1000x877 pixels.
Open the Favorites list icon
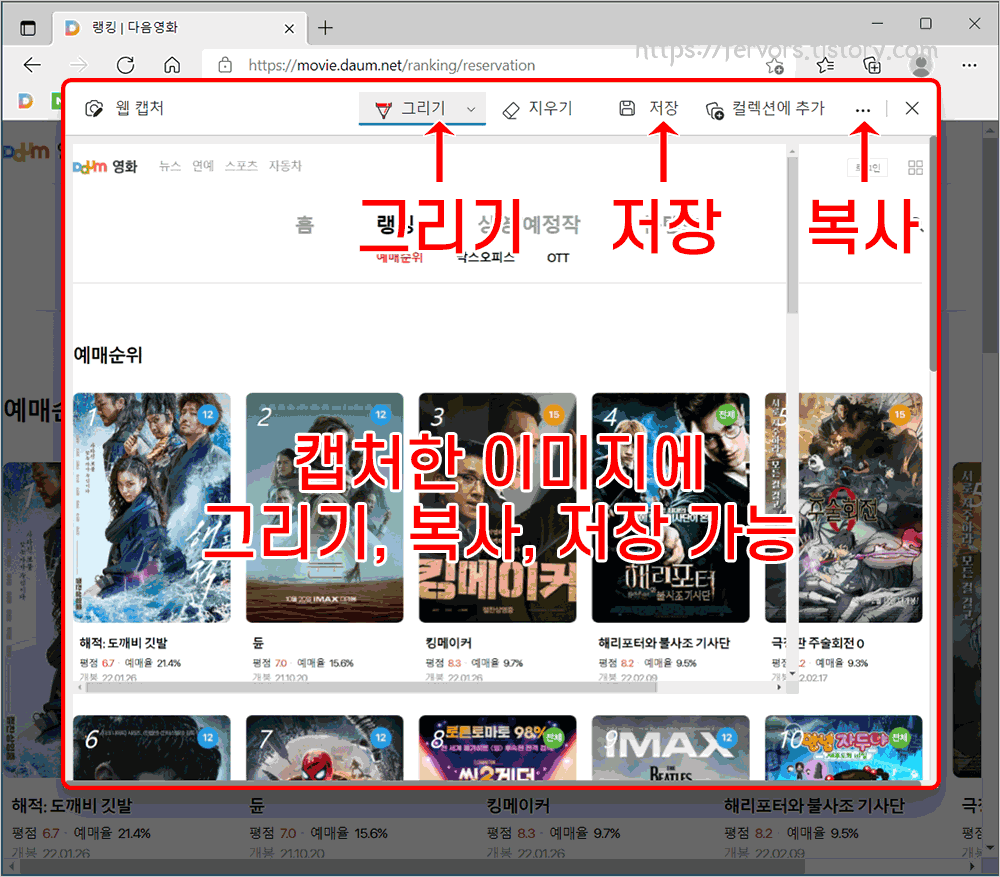(825, 65)
